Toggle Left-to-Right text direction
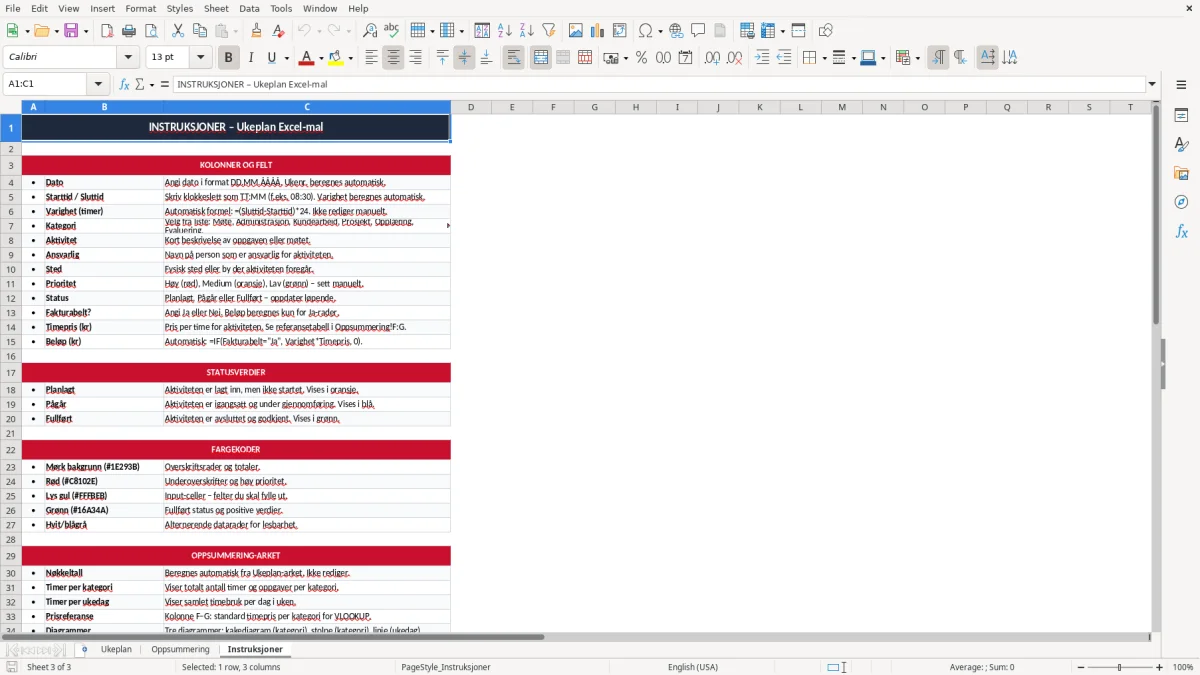This screenshot has width=1200, height=675. tap(937, 58)
